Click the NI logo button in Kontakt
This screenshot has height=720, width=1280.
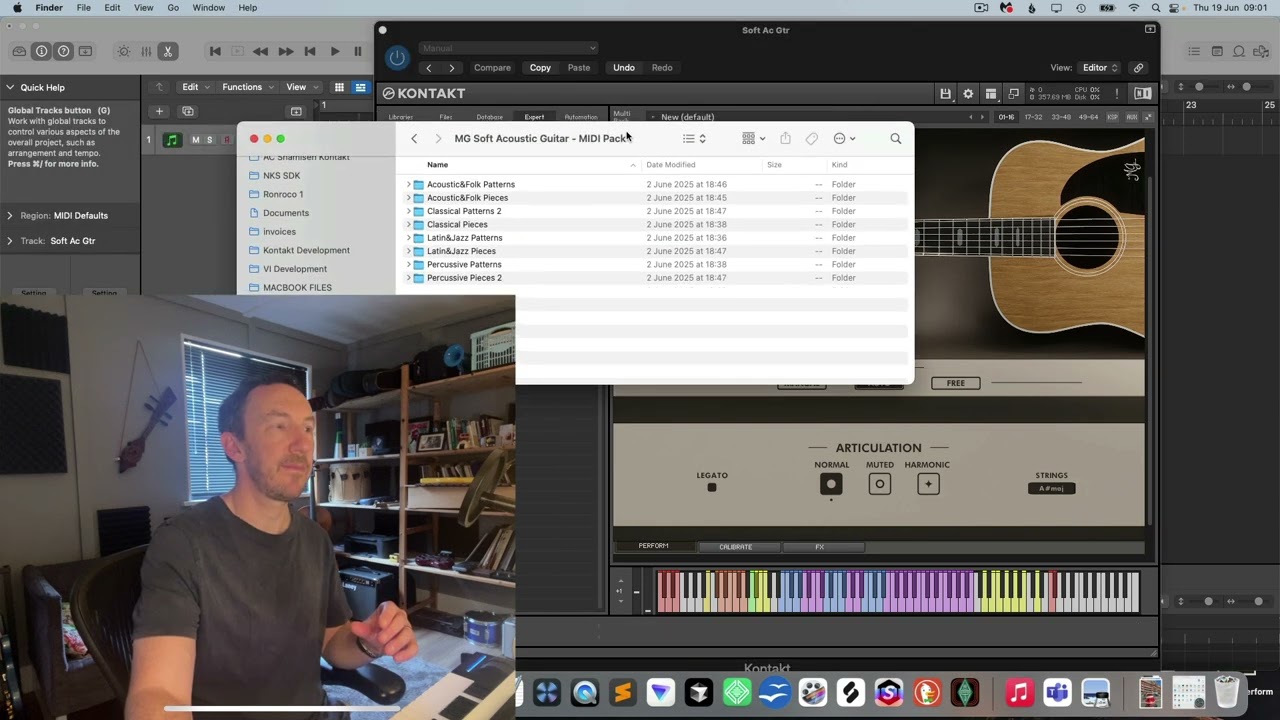coord(1142,93)
